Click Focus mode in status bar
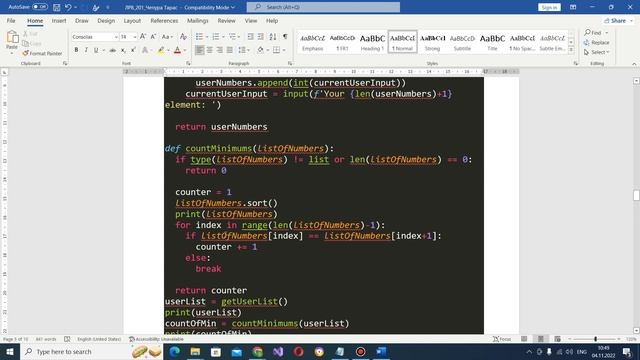The width and height of the screenshot is (640, 360). [502, 339]
